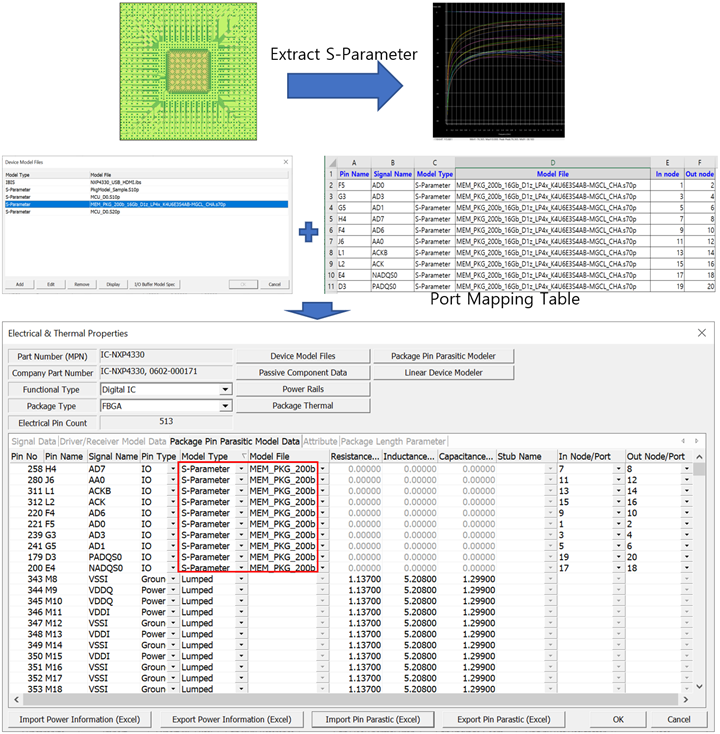Image resolution: width=720 pixels, height=734 pixels.
Task: Open Pin Type dropdown for pin M8
Action: pyautogui.click(x=174, y=579)
